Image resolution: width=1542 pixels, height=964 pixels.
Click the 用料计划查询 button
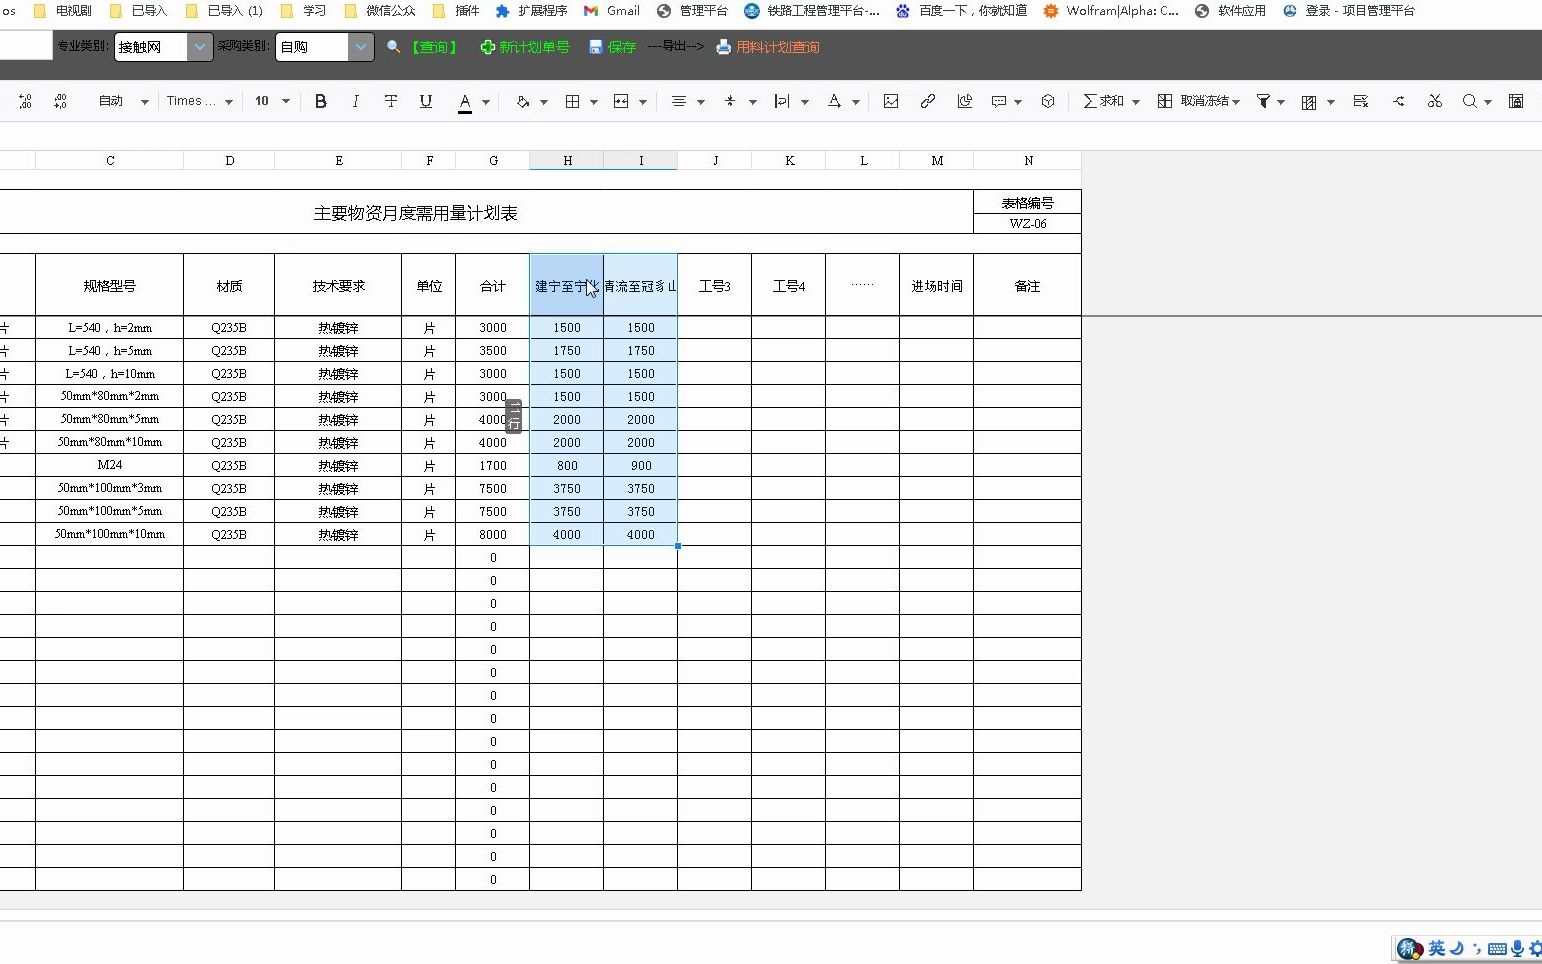pos(768,47)
